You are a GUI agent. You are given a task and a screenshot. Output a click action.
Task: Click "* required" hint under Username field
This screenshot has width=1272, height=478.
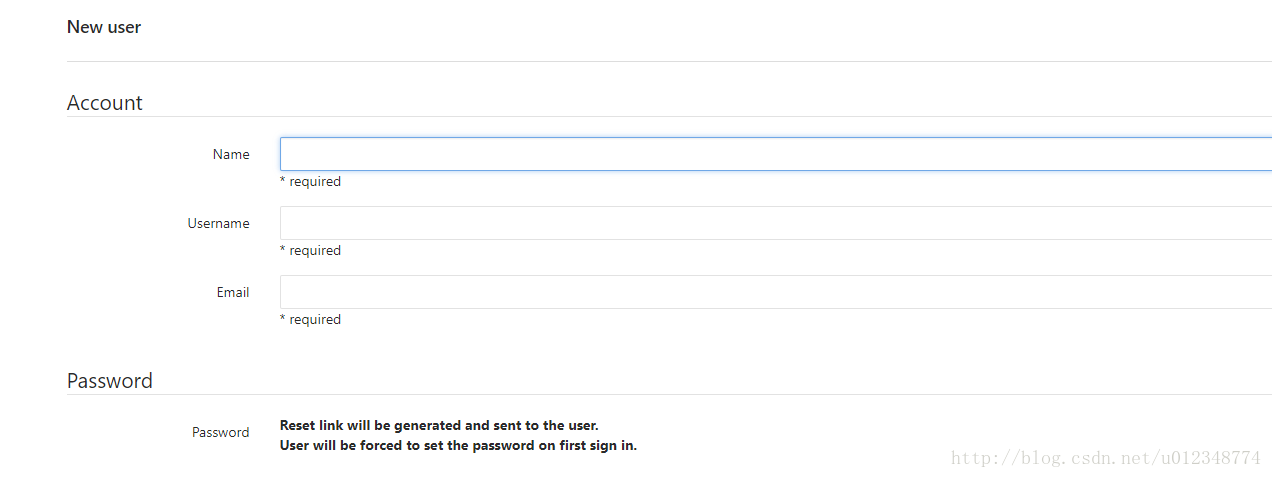[x=310, y=250]
